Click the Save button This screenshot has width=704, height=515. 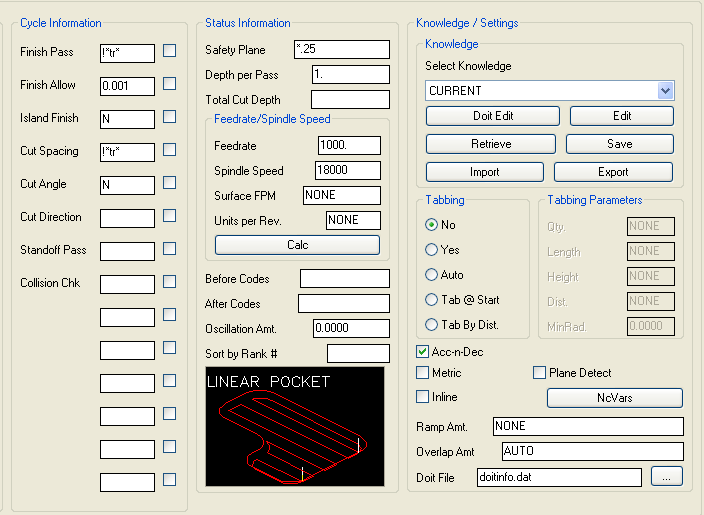click(x=620, y=144)
